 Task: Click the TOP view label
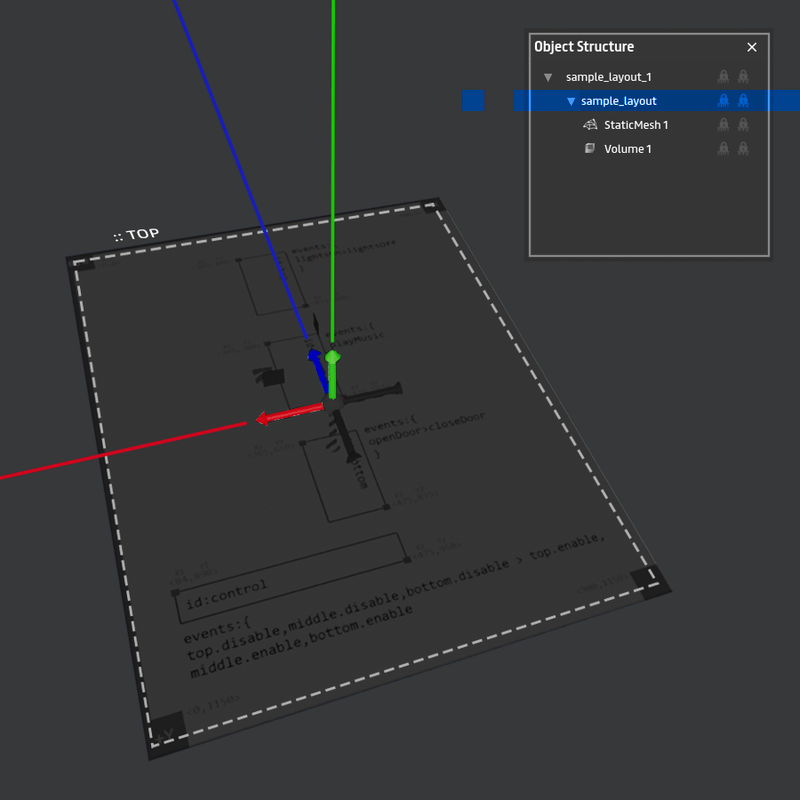click(137, 235)
